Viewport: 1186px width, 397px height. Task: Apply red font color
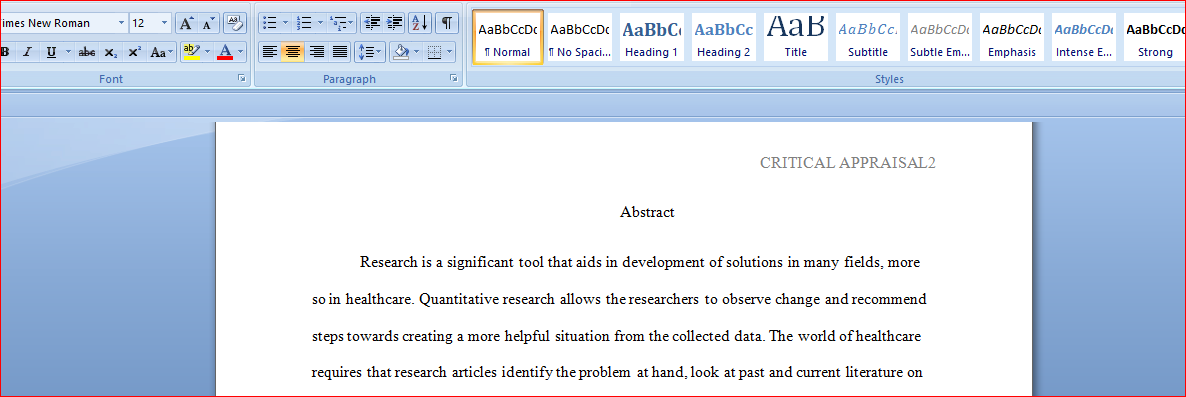[x=225, y=52]
